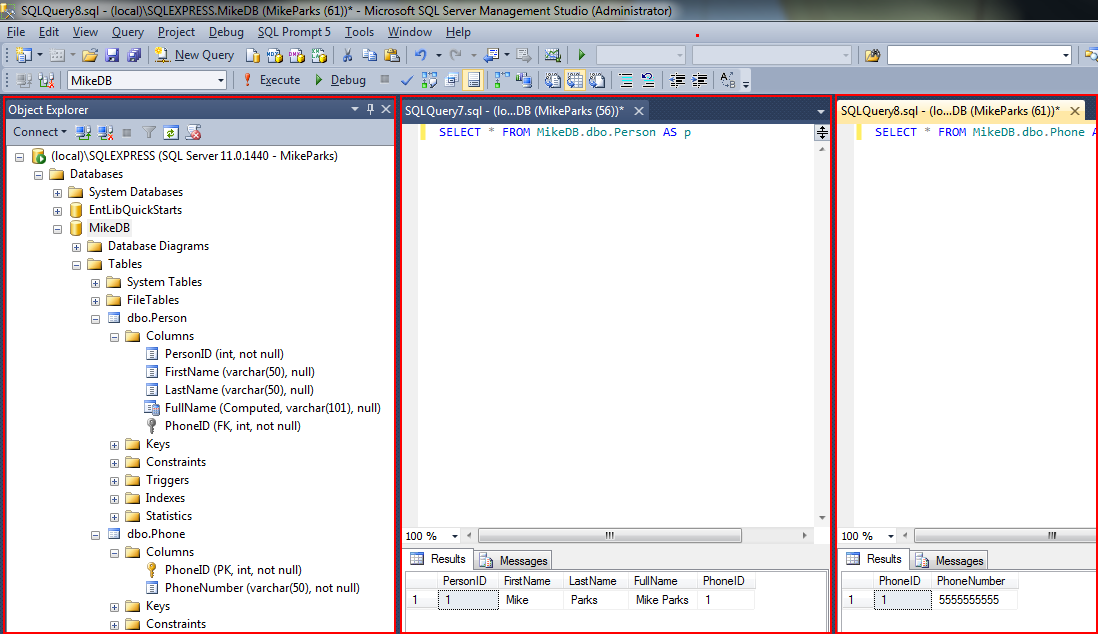Click Disconnect icon in Object Explorer
Image resolution: width=1098 pixels, height=634 pixels.
pos(106,132)
